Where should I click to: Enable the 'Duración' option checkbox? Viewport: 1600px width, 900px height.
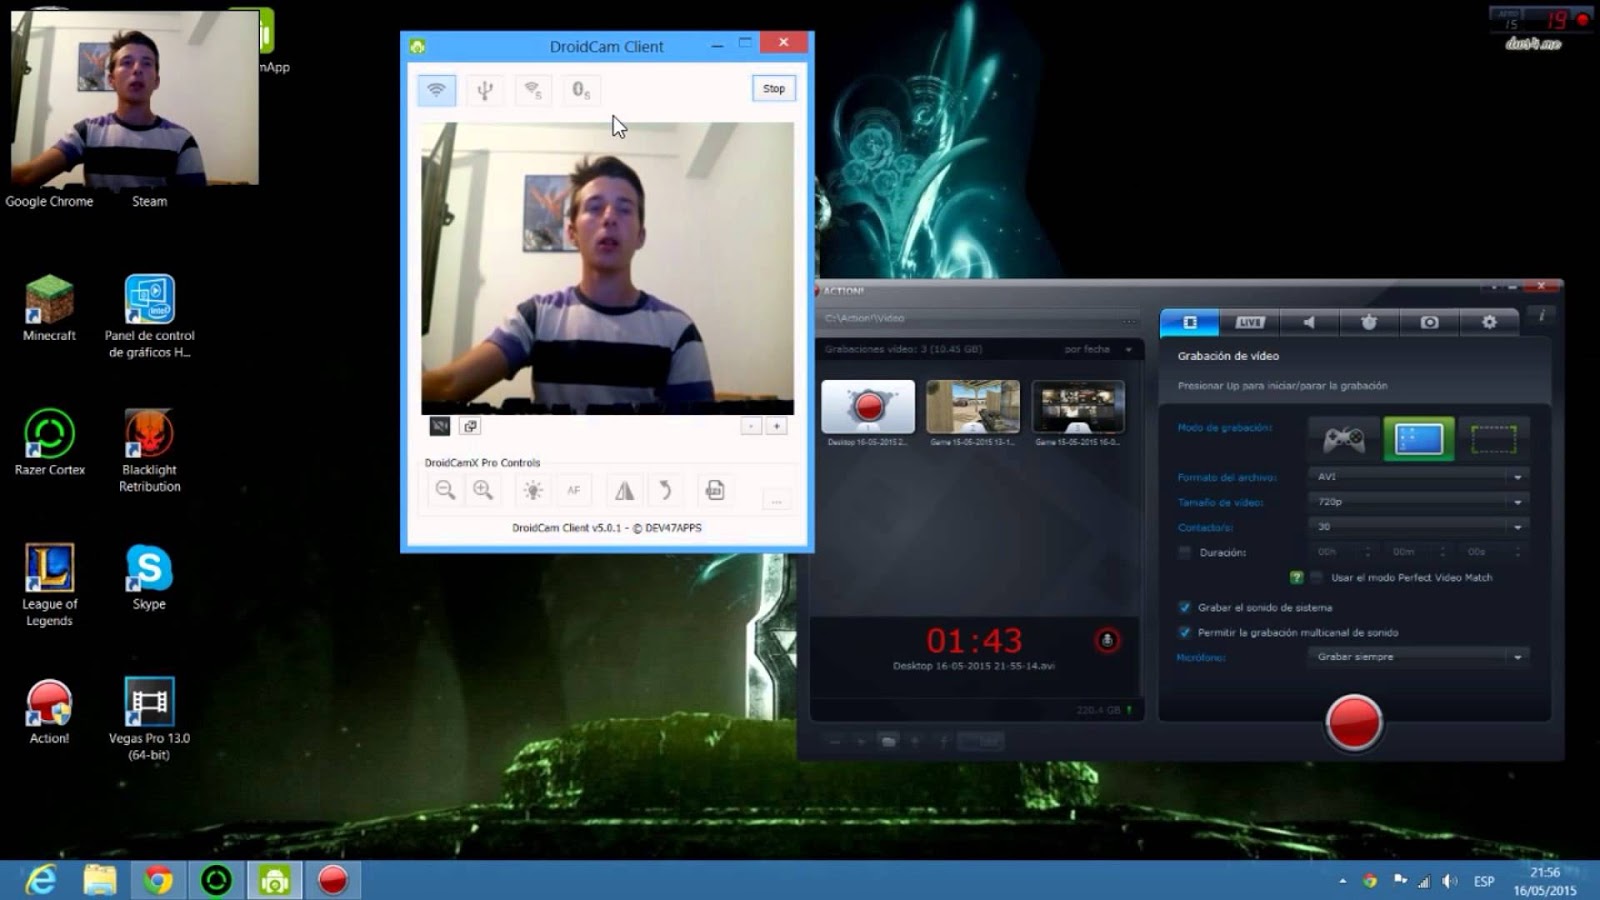click(x=1186, y=551)
